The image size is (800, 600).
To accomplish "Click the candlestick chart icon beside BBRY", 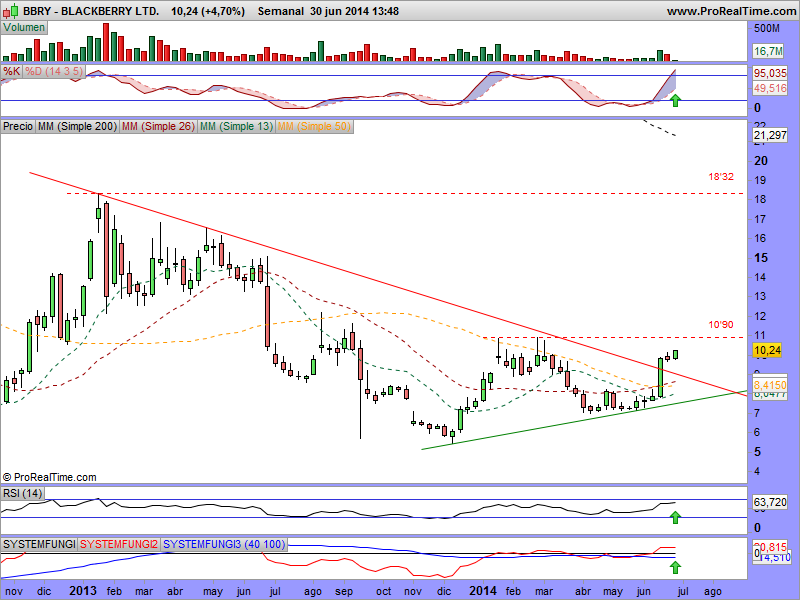I will 11,10.
